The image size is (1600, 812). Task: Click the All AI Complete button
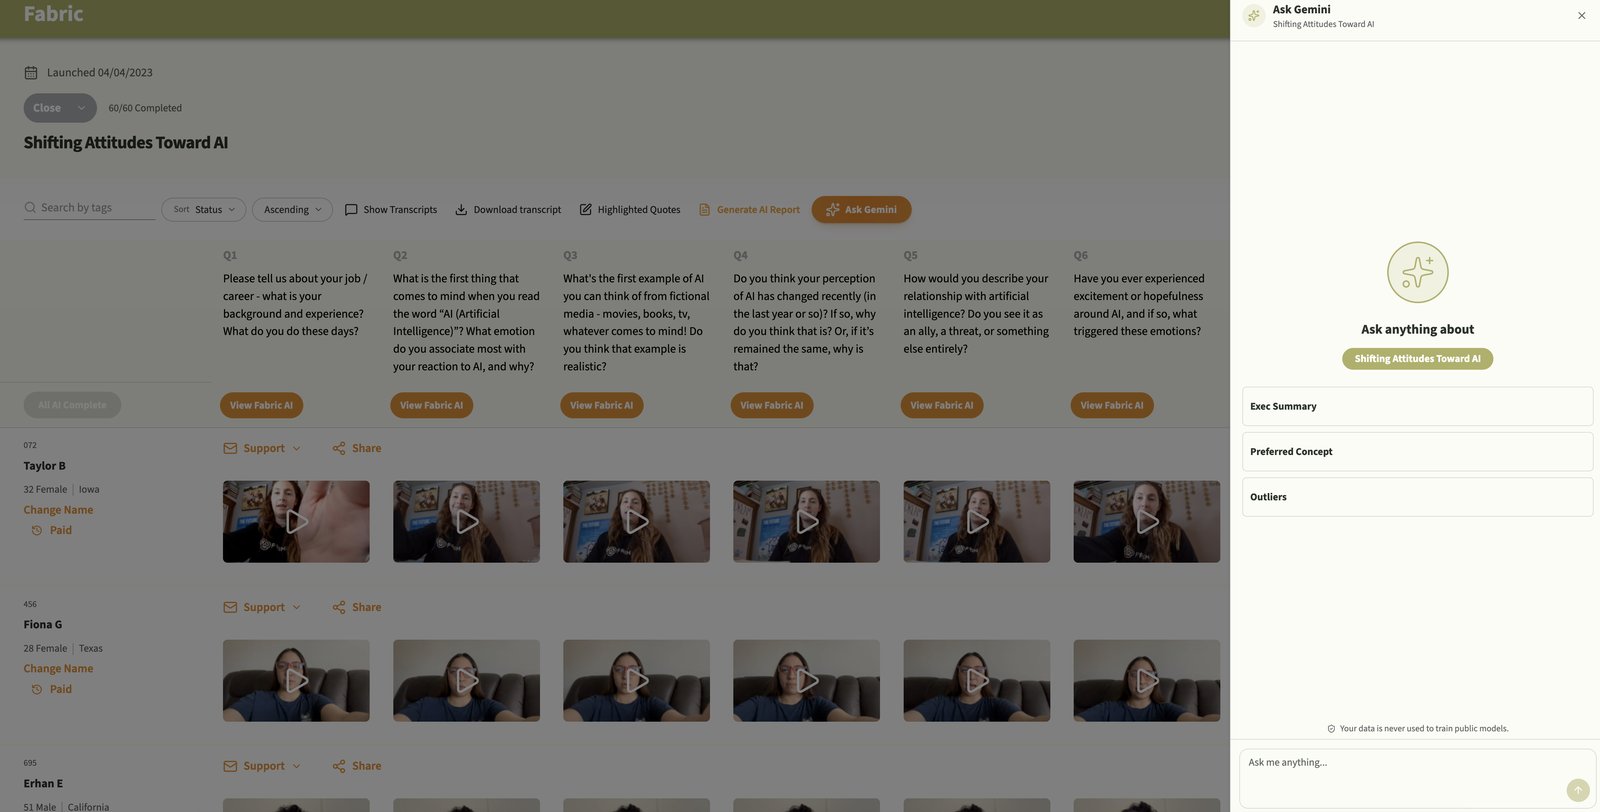point(72,405)
